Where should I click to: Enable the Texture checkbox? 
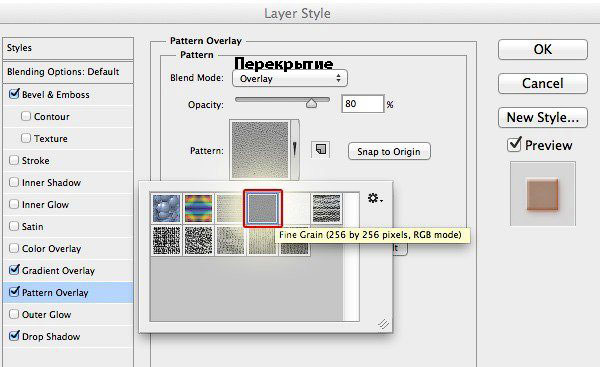pyautogui.click(x=26, y=138)
